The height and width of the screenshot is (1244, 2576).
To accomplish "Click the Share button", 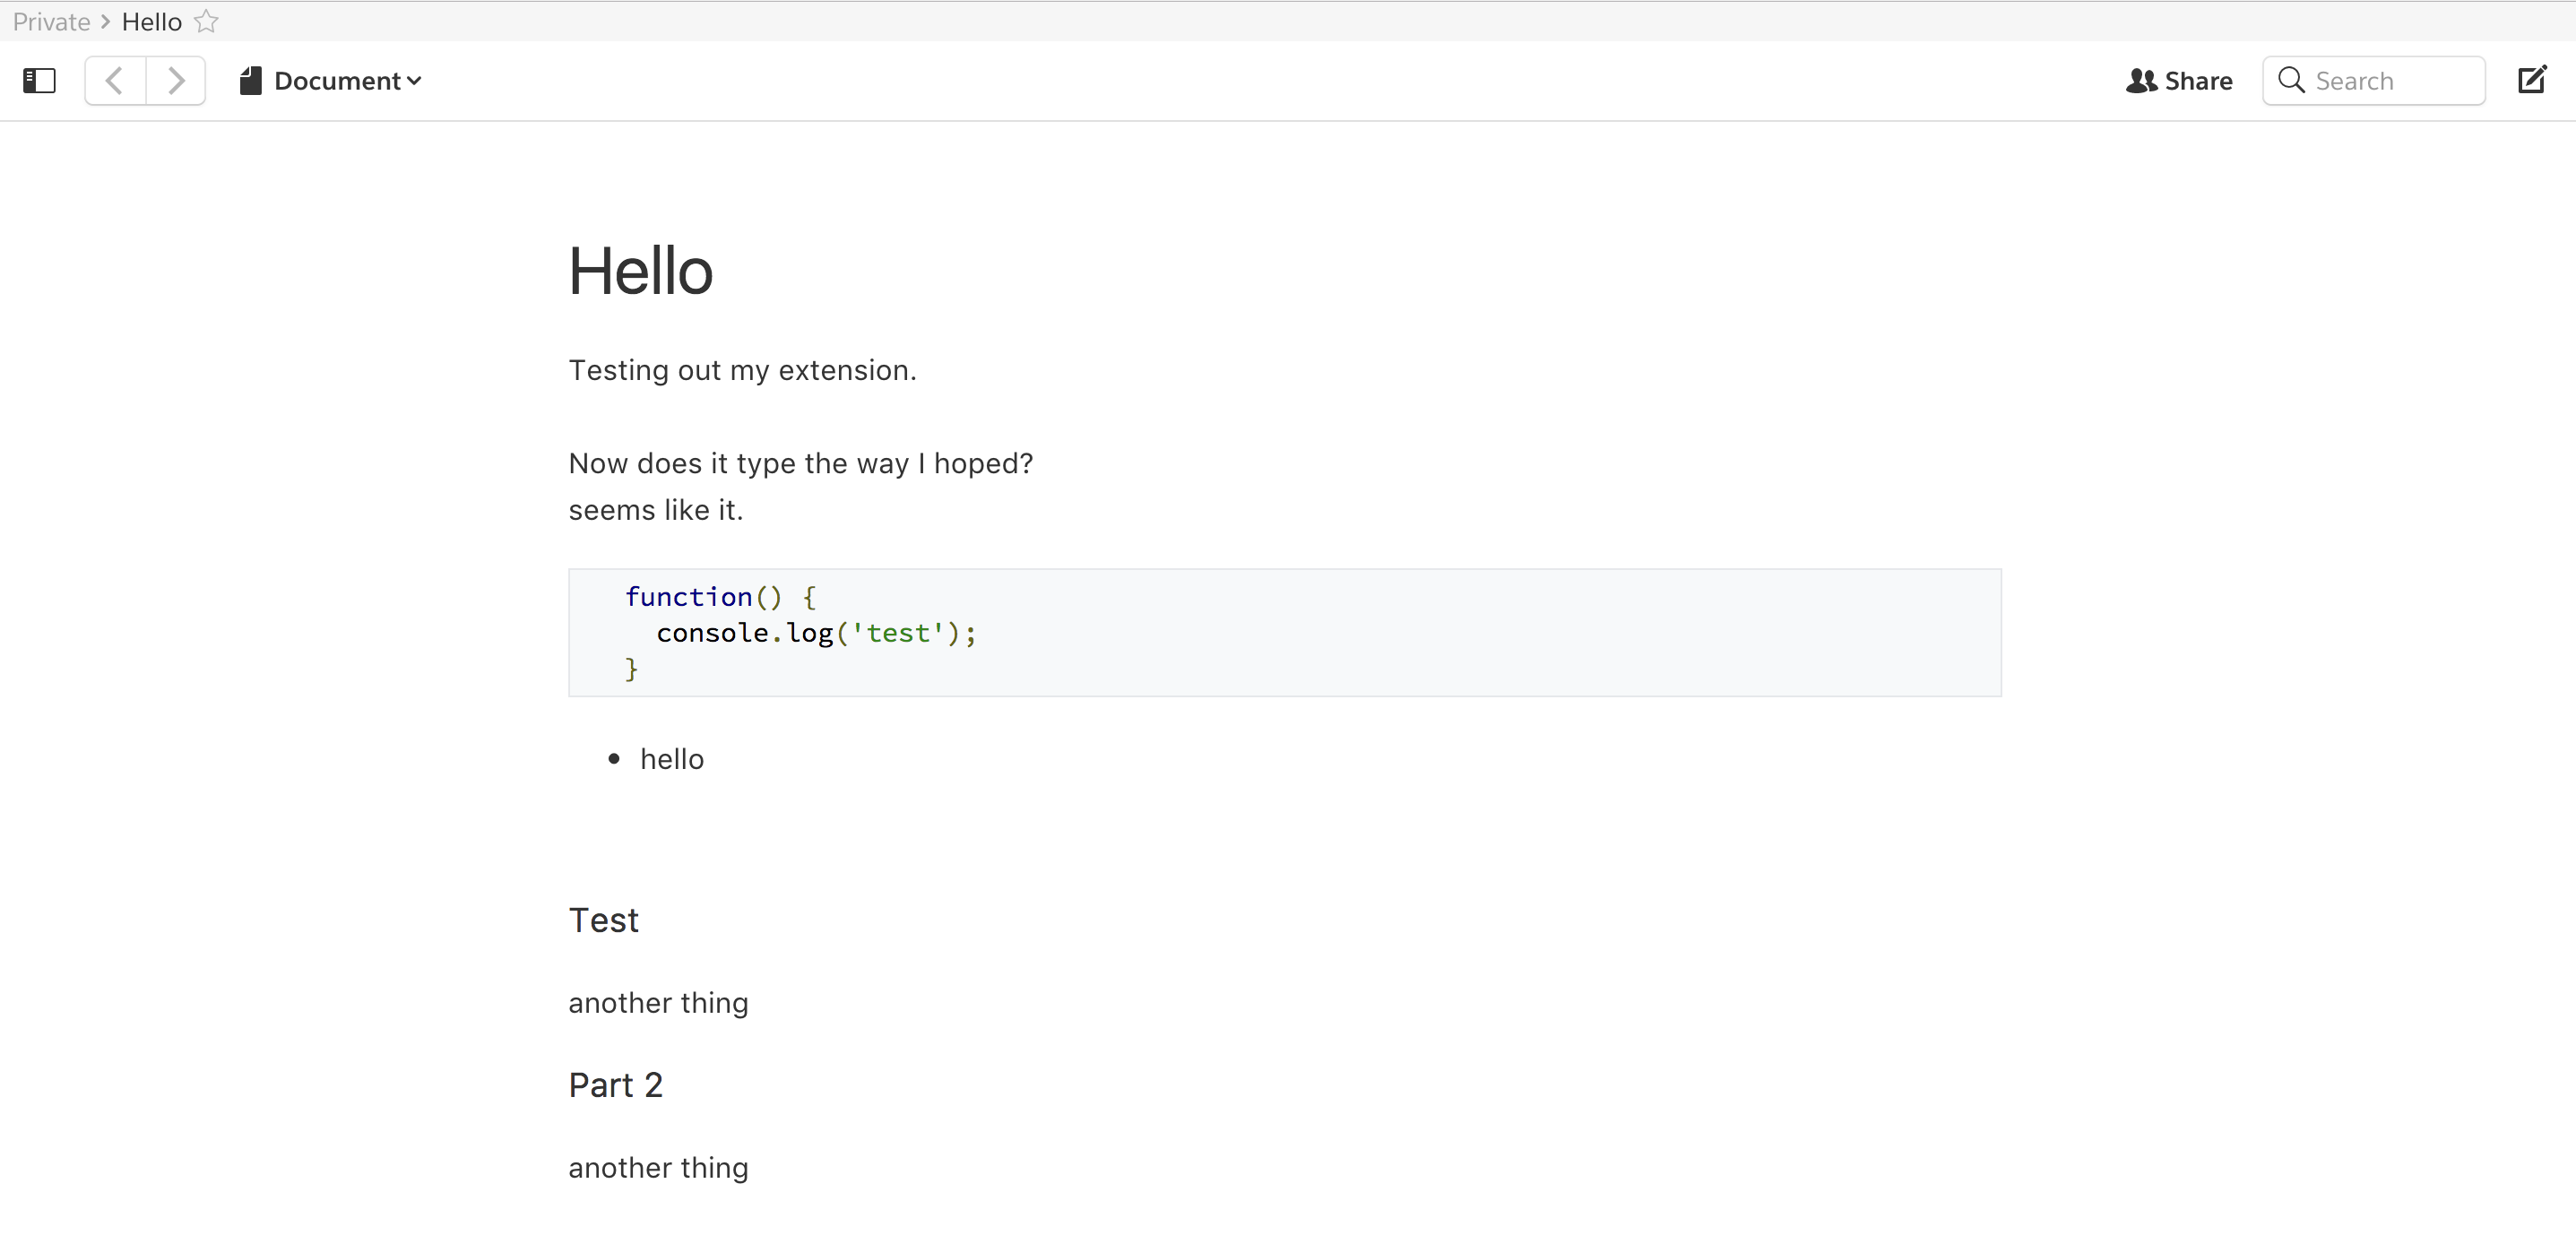I will (2178, 79).
